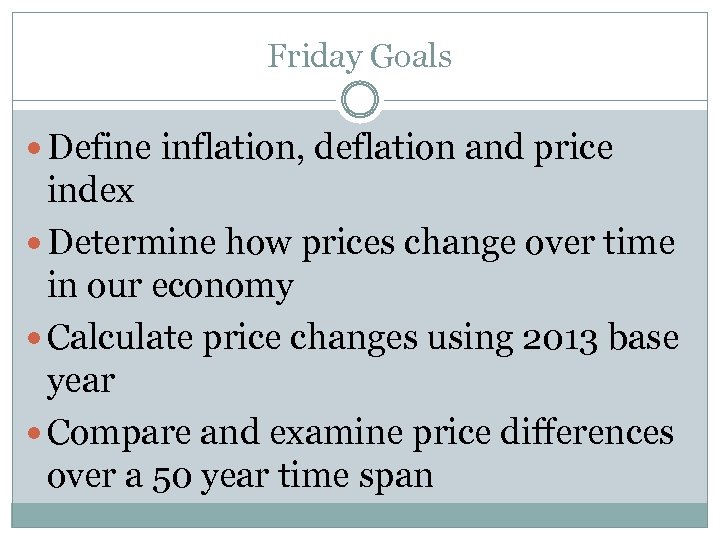
Task: Click the word "Compare" in fourth bullet
Action: pos(120,433)
